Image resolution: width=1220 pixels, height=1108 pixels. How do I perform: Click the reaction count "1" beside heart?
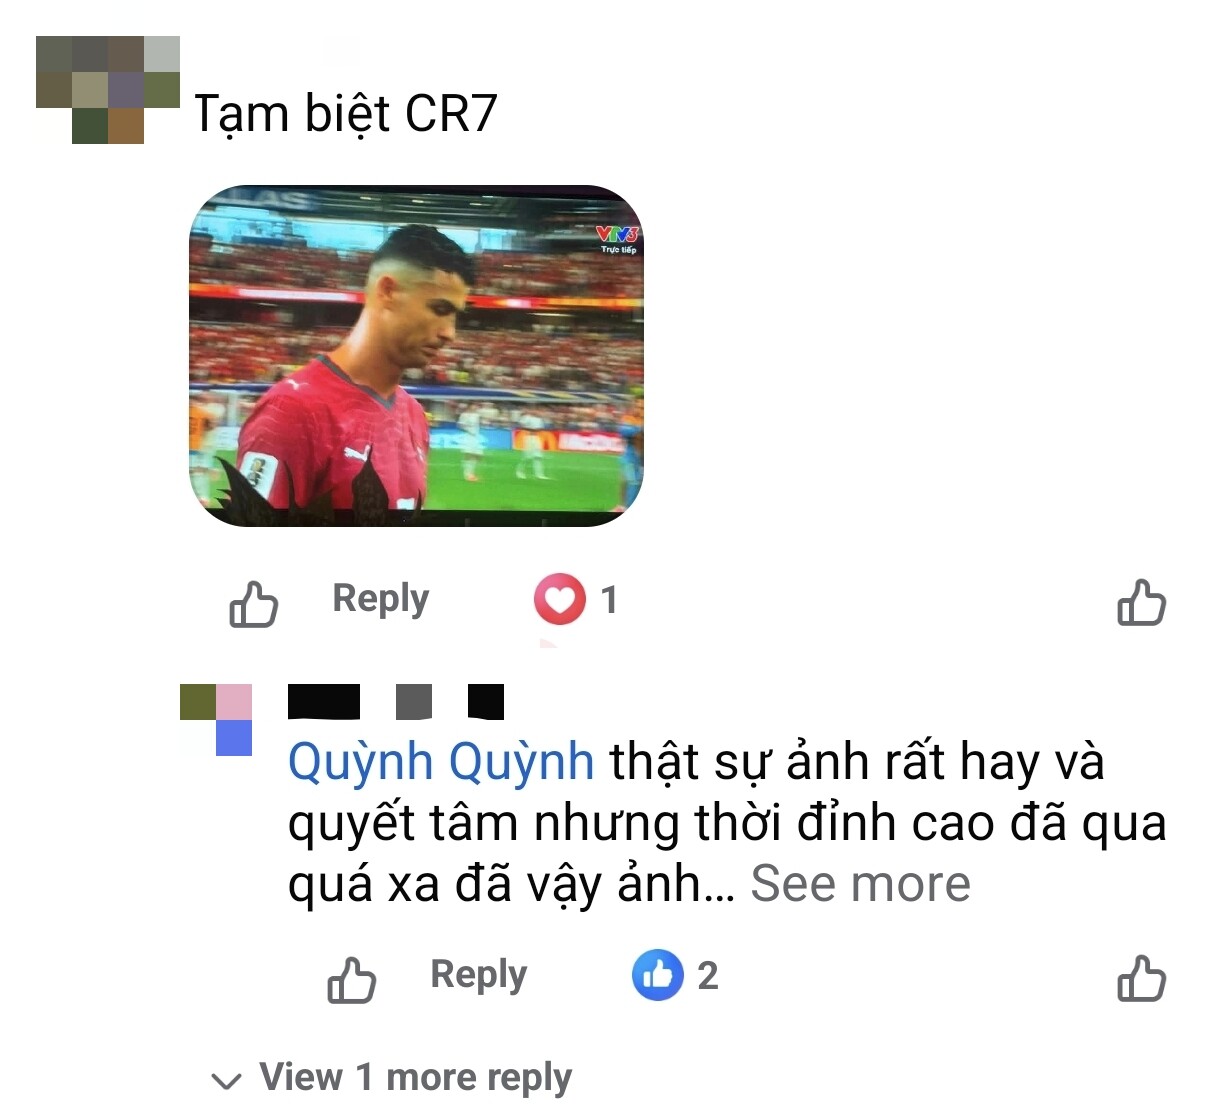(609, 600)
